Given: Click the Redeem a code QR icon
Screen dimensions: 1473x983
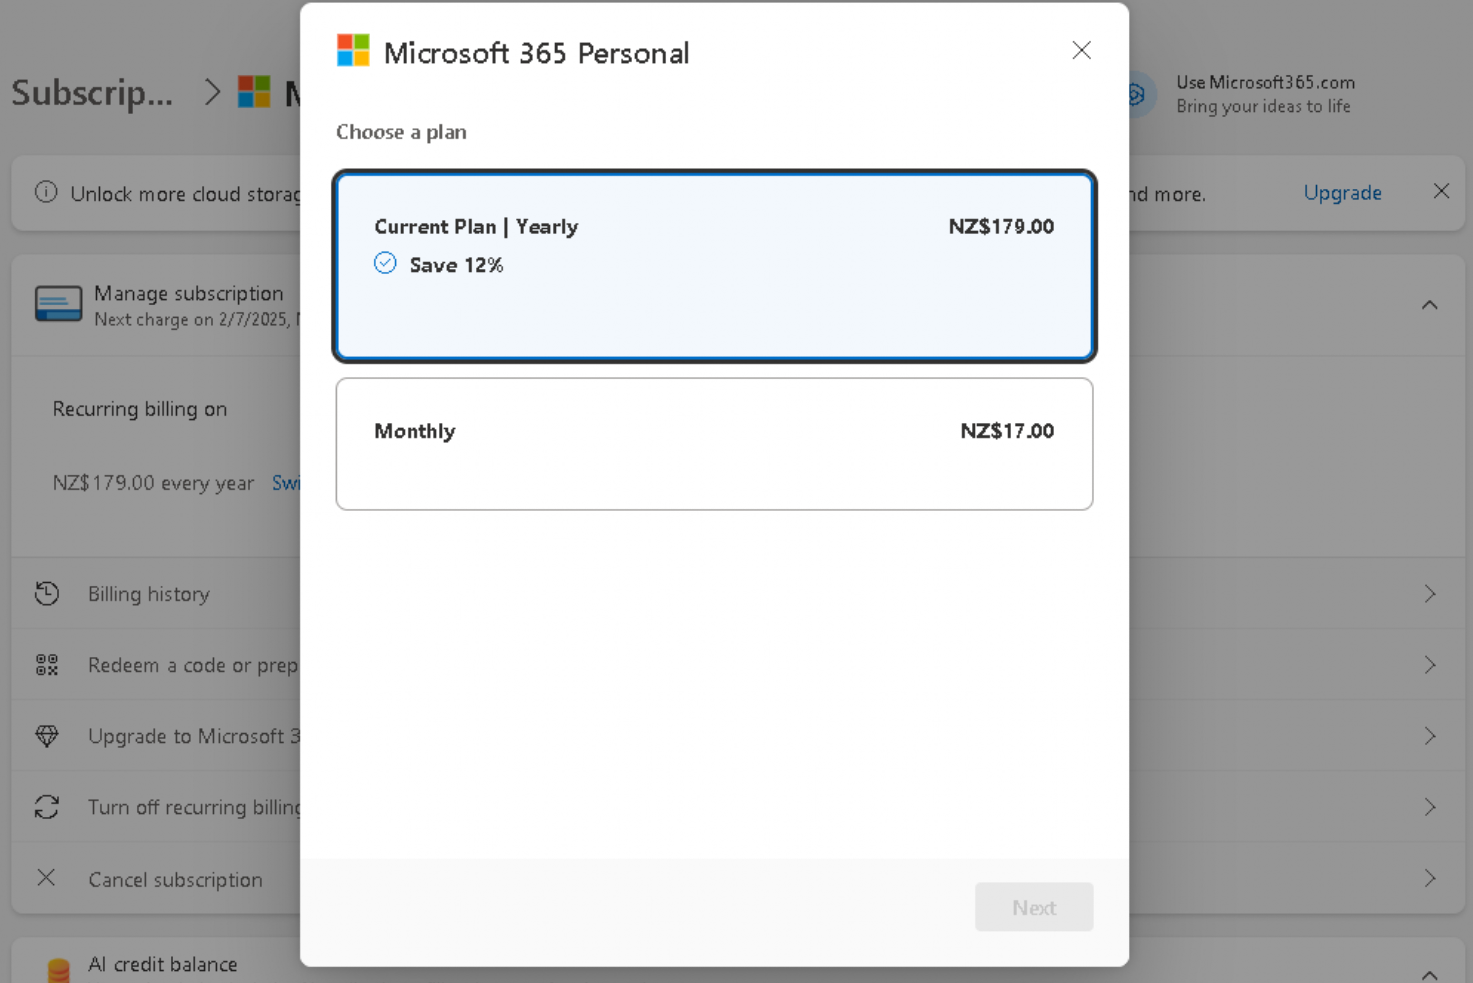Looking at the screenshot, I should [47, 665].
